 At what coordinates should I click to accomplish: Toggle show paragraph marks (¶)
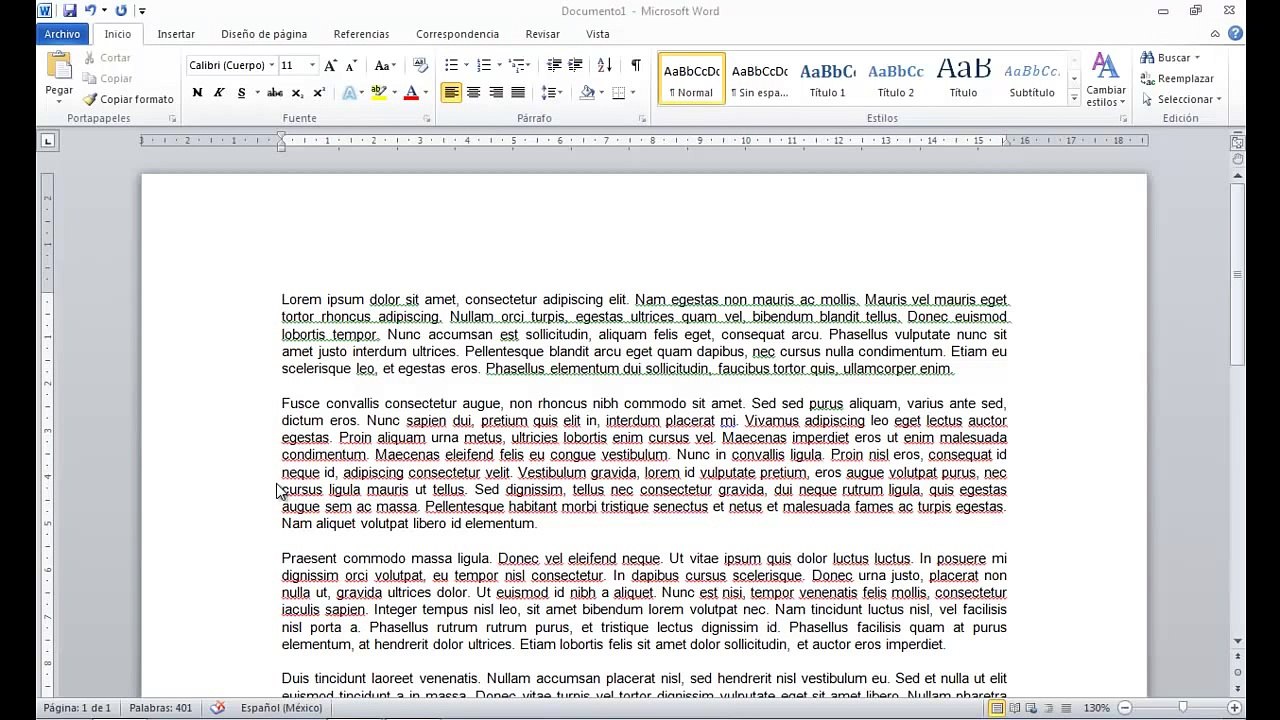(636, 65)
